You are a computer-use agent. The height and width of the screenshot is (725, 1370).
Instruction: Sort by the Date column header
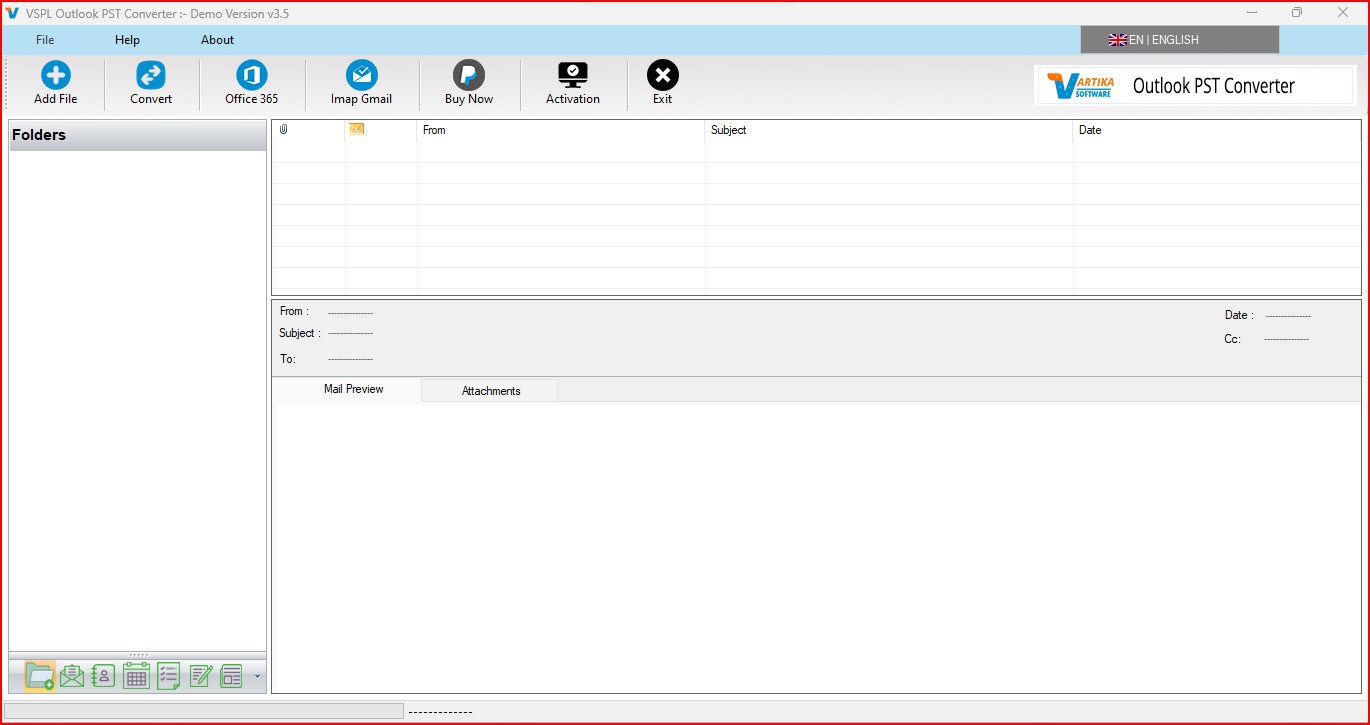[x=1217, y=130]
